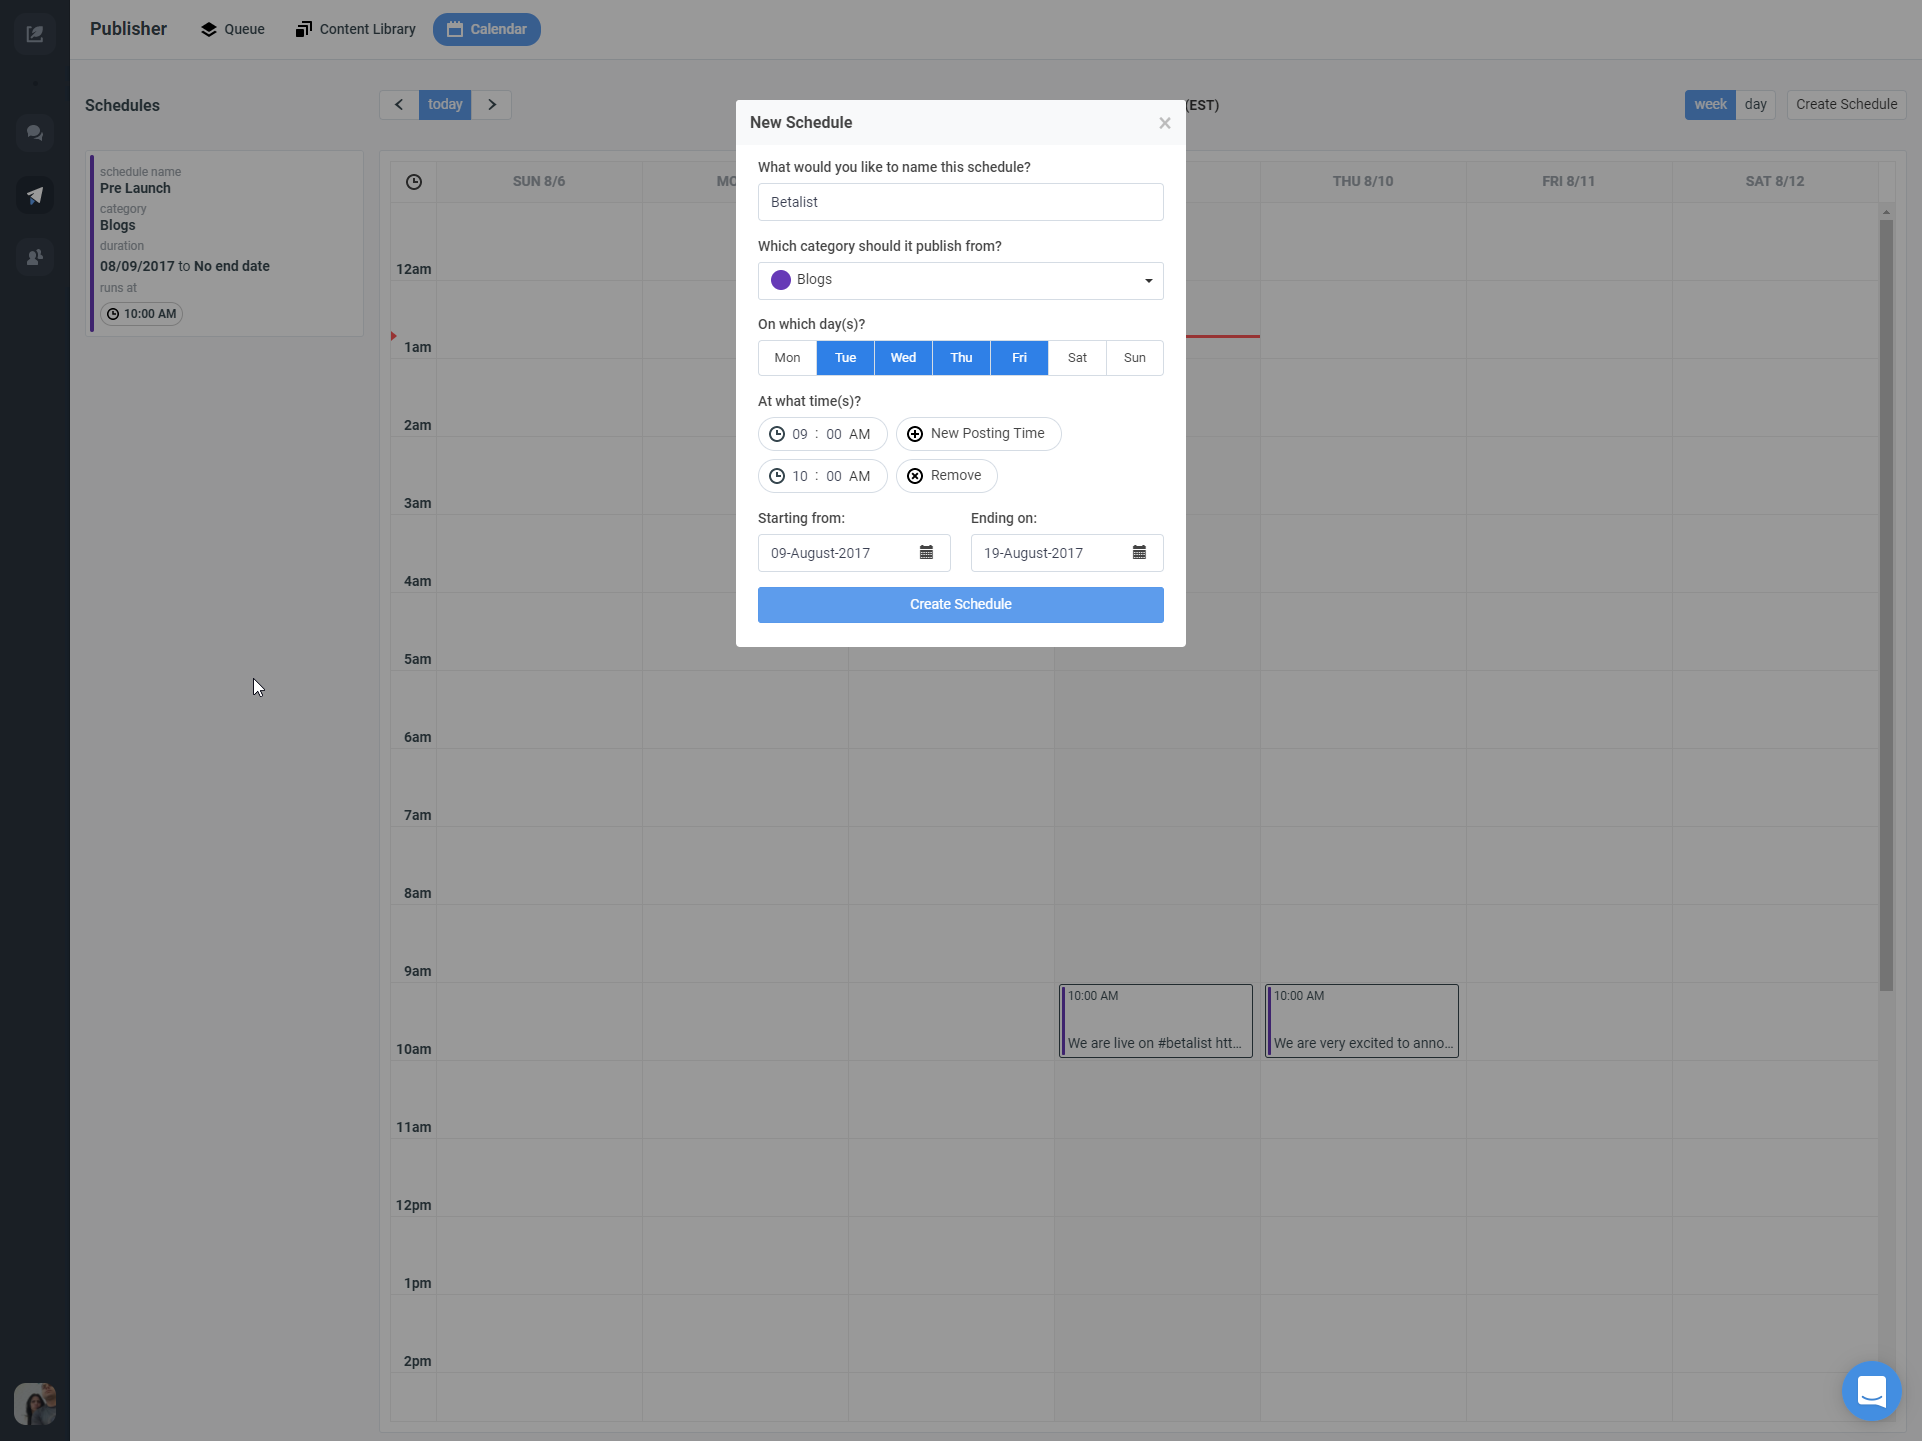1922x1441 pixels.
Task: Open the conversations chat bubble sidebar icon
Action: (35, 132)
